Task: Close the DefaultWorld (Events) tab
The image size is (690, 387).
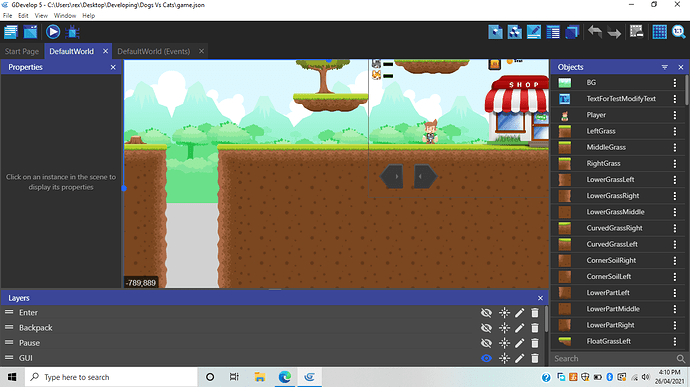Action: (x=201, y=51)
